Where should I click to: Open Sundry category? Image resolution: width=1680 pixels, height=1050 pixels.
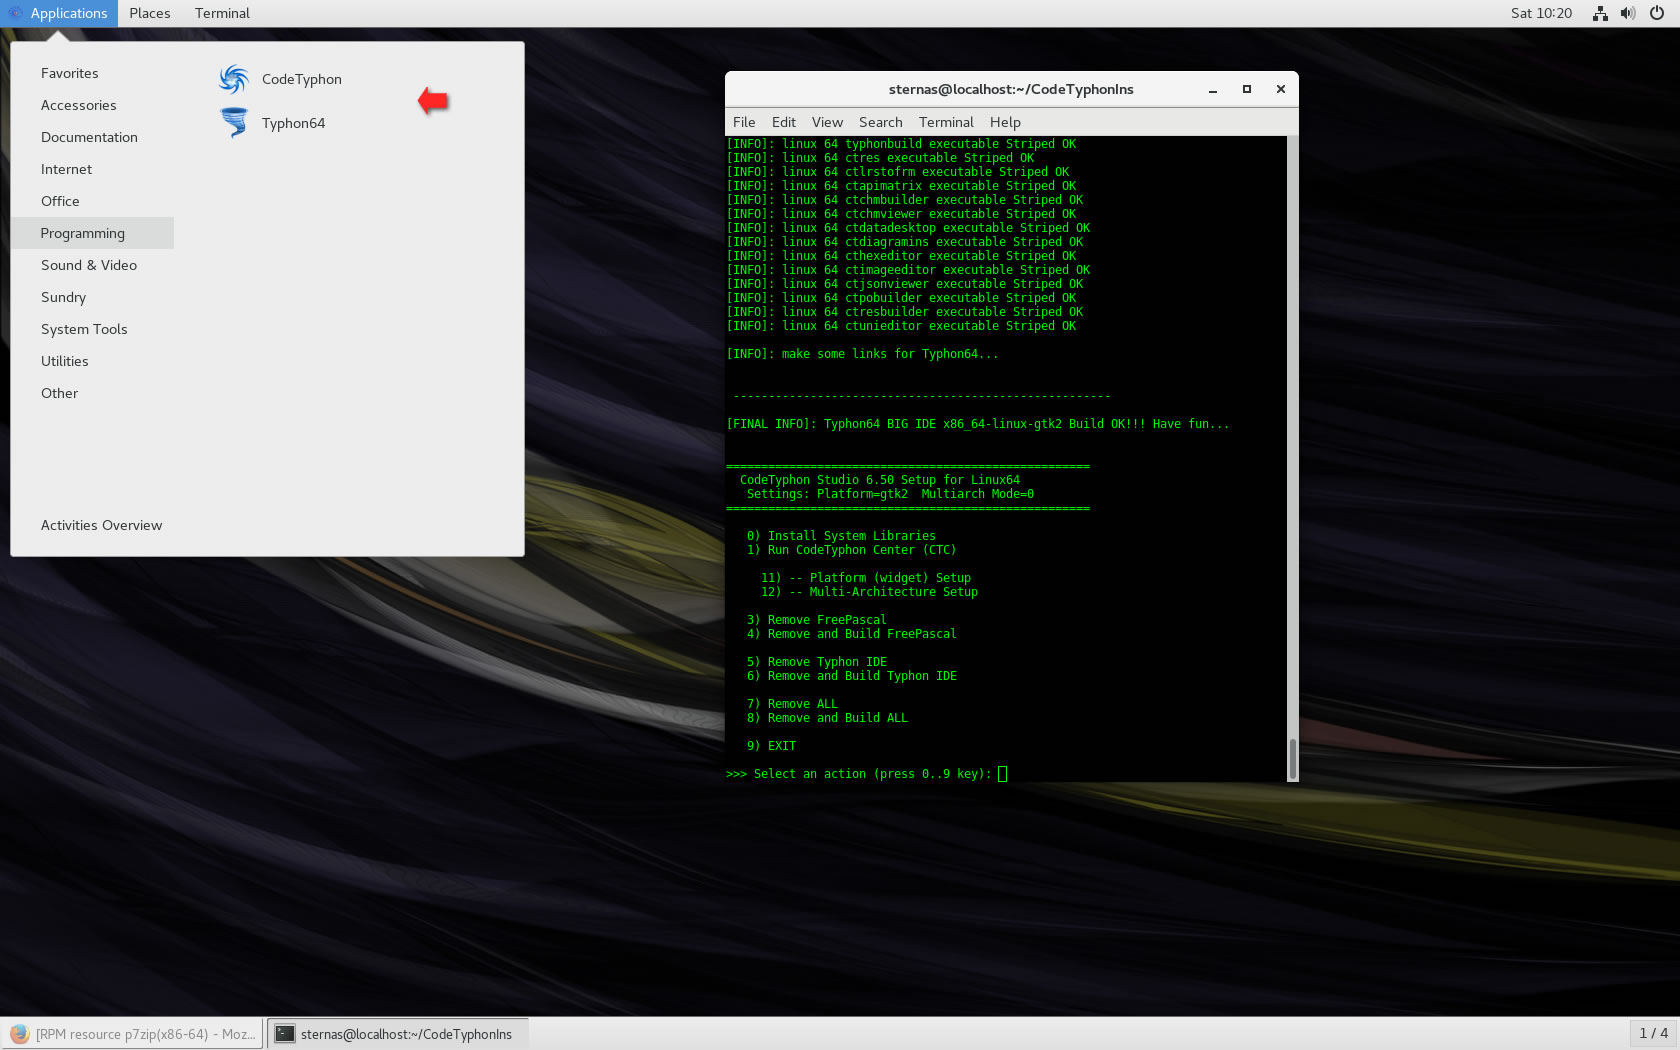[92, 297]
